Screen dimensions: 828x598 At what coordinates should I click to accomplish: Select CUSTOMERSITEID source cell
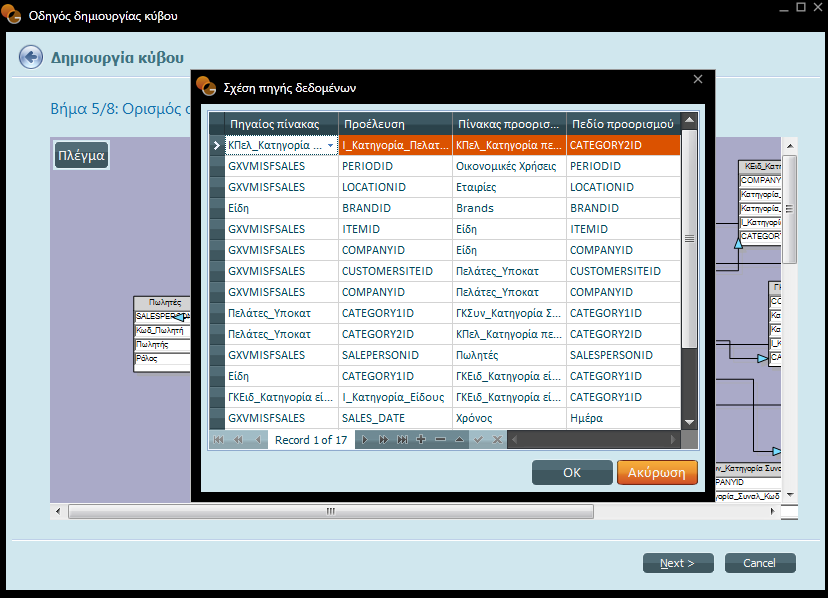[395, 271]
